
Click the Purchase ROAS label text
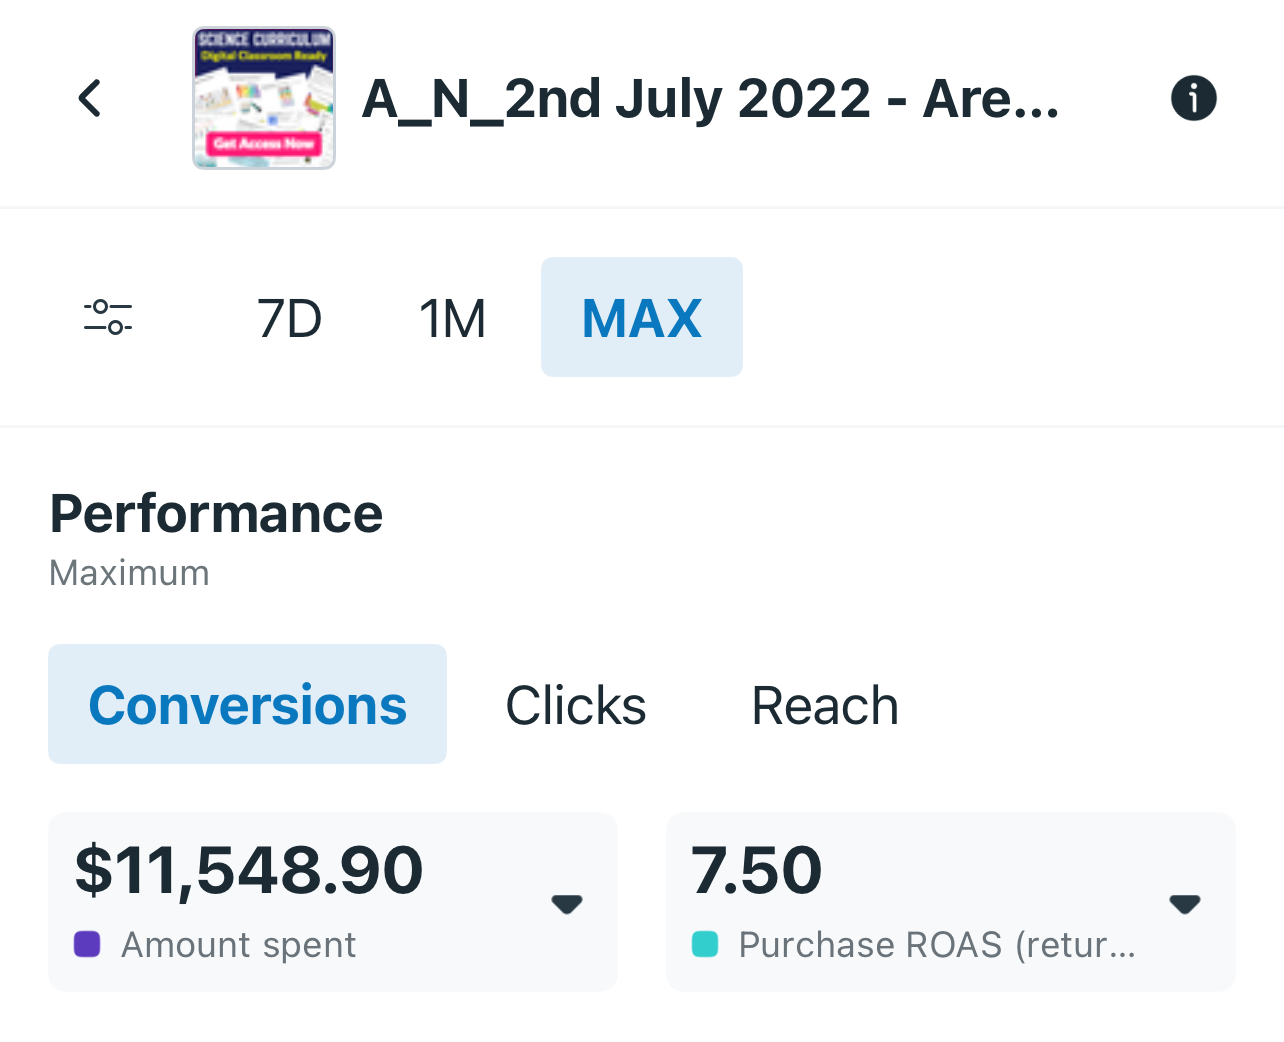coord(937,945)
